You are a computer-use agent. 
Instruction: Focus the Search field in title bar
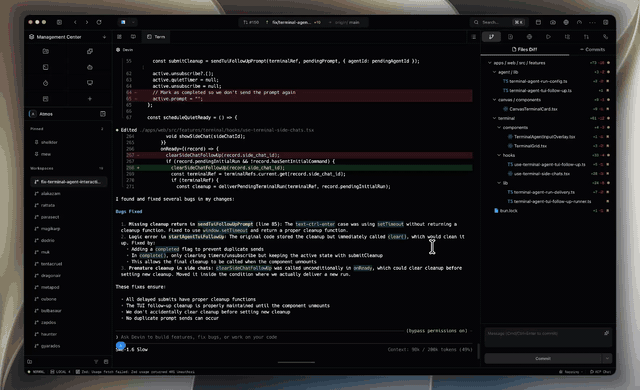498,22
